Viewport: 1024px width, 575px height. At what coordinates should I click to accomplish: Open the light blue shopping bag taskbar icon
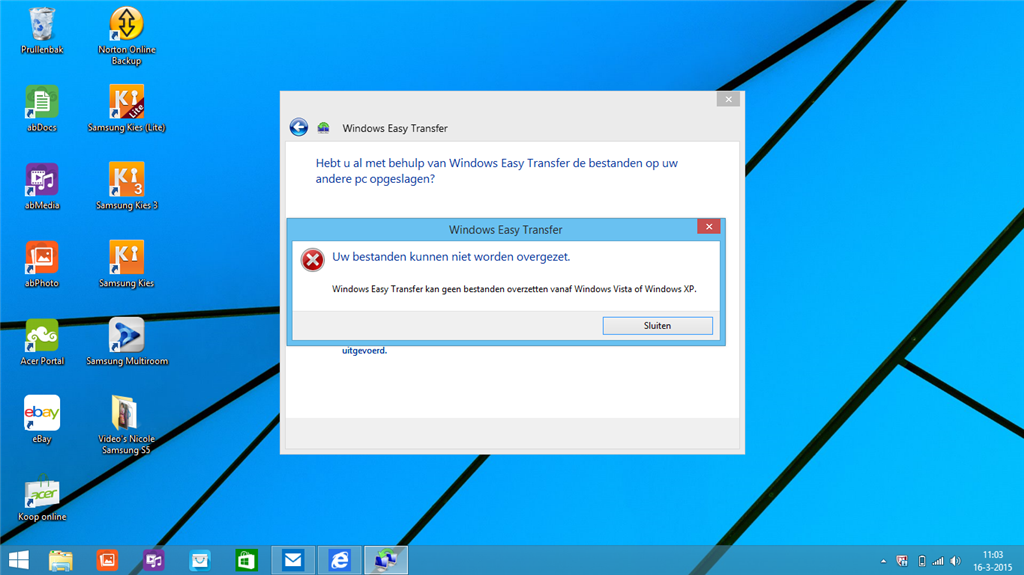[200, 561]
